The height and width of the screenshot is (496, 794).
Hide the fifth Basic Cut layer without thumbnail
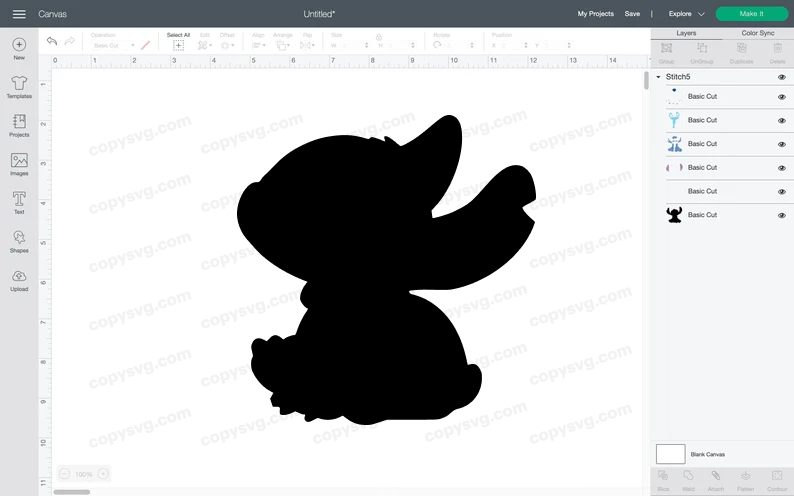click(x=782, y=192)
